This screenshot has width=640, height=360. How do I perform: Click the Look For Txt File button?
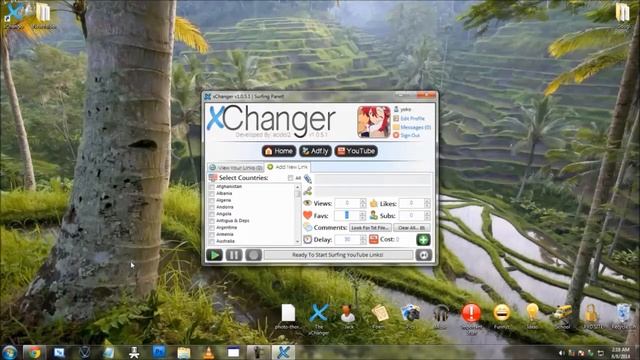(x=370, y=228)
